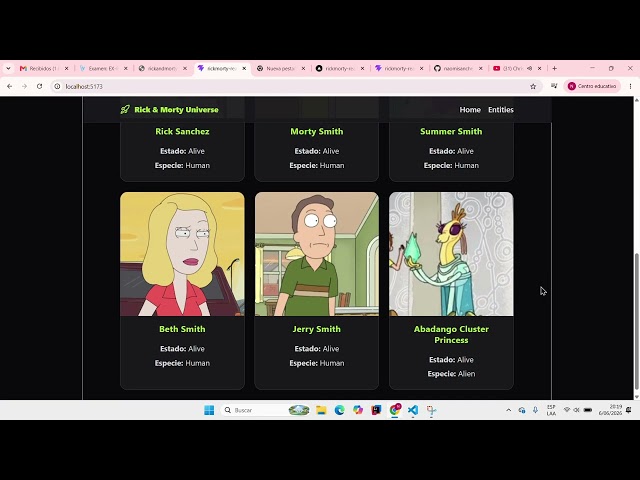This screenshot has width=640, height=480.
Task: Click the page vertical scrollbar thumb
Action: point(636,320)
